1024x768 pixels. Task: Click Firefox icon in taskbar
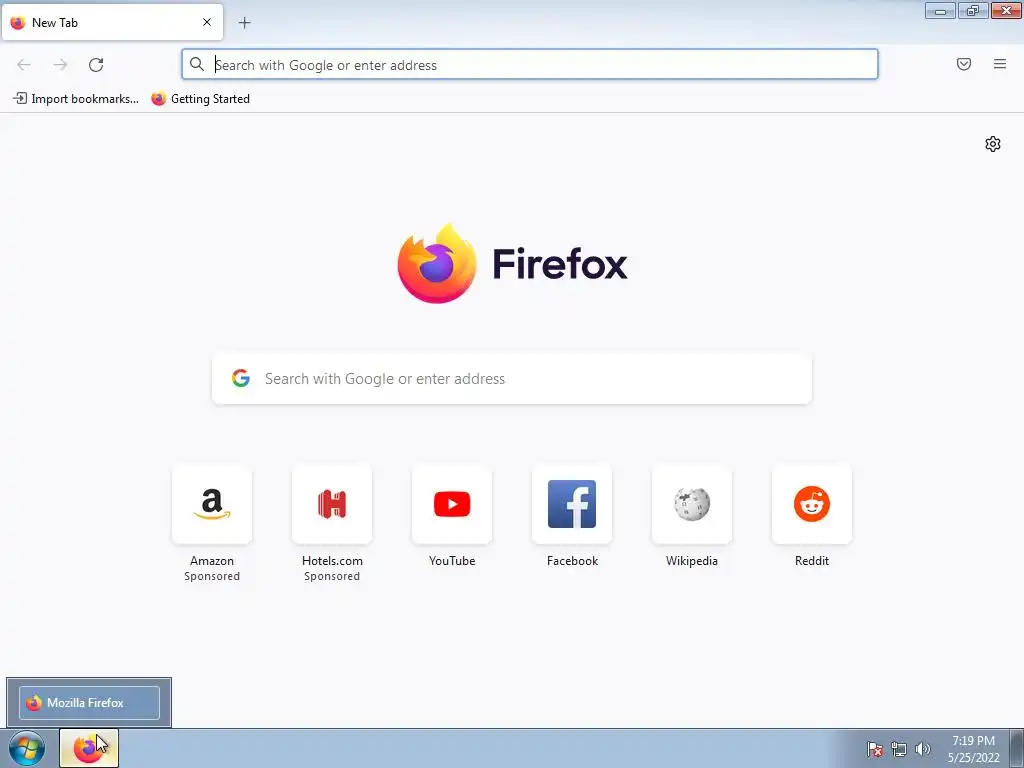pos(89,748)
